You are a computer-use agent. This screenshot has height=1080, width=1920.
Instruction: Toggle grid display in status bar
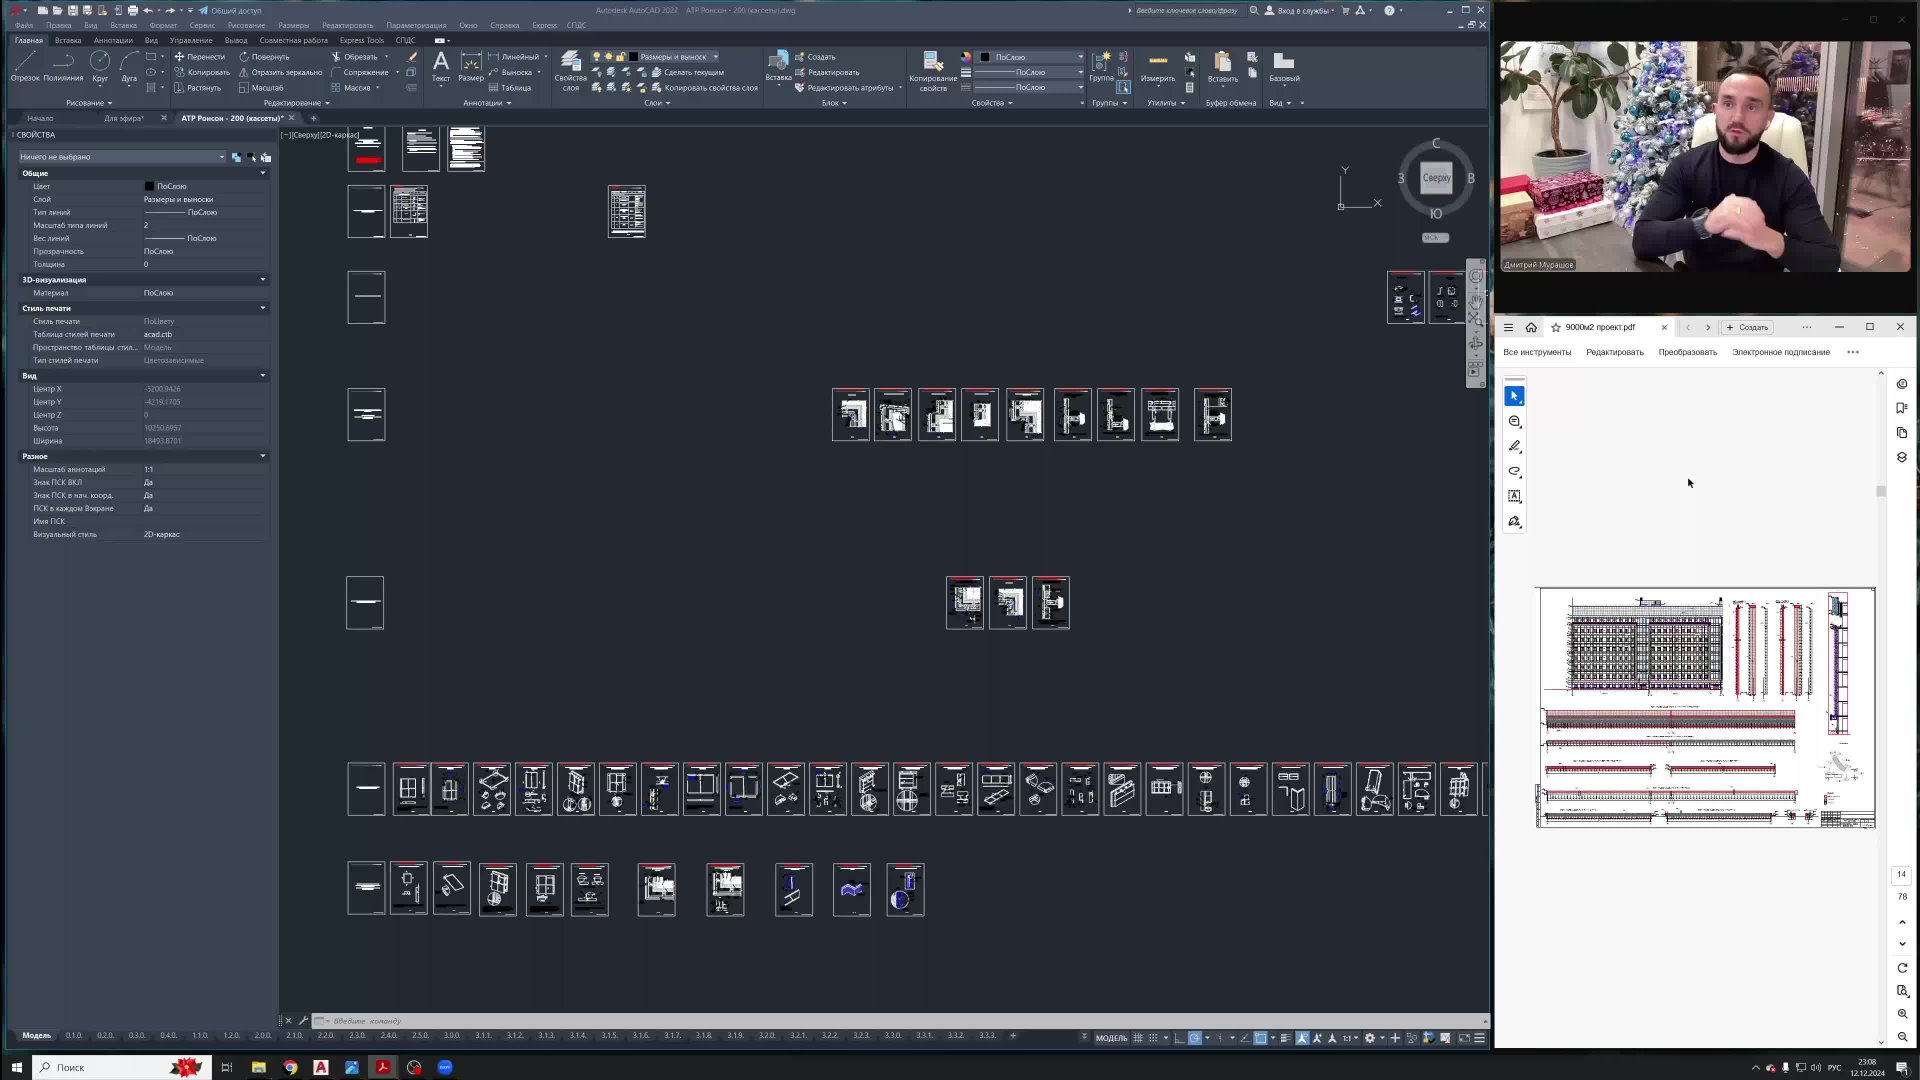pyautogui.click(x=1138, y=1038)
